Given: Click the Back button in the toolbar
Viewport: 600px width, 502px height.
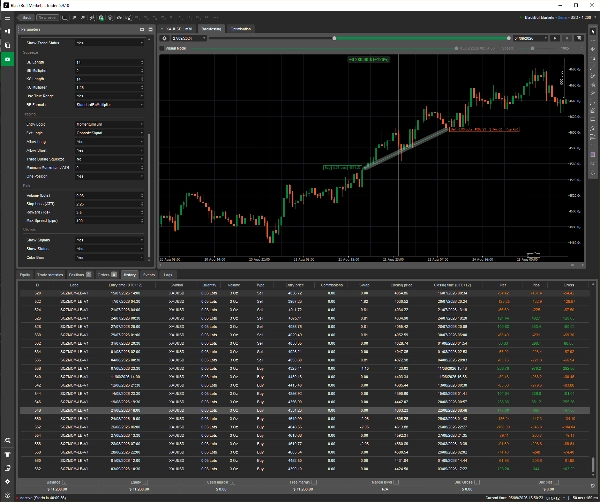Looking at the screenshot, I should coord(25,18).
